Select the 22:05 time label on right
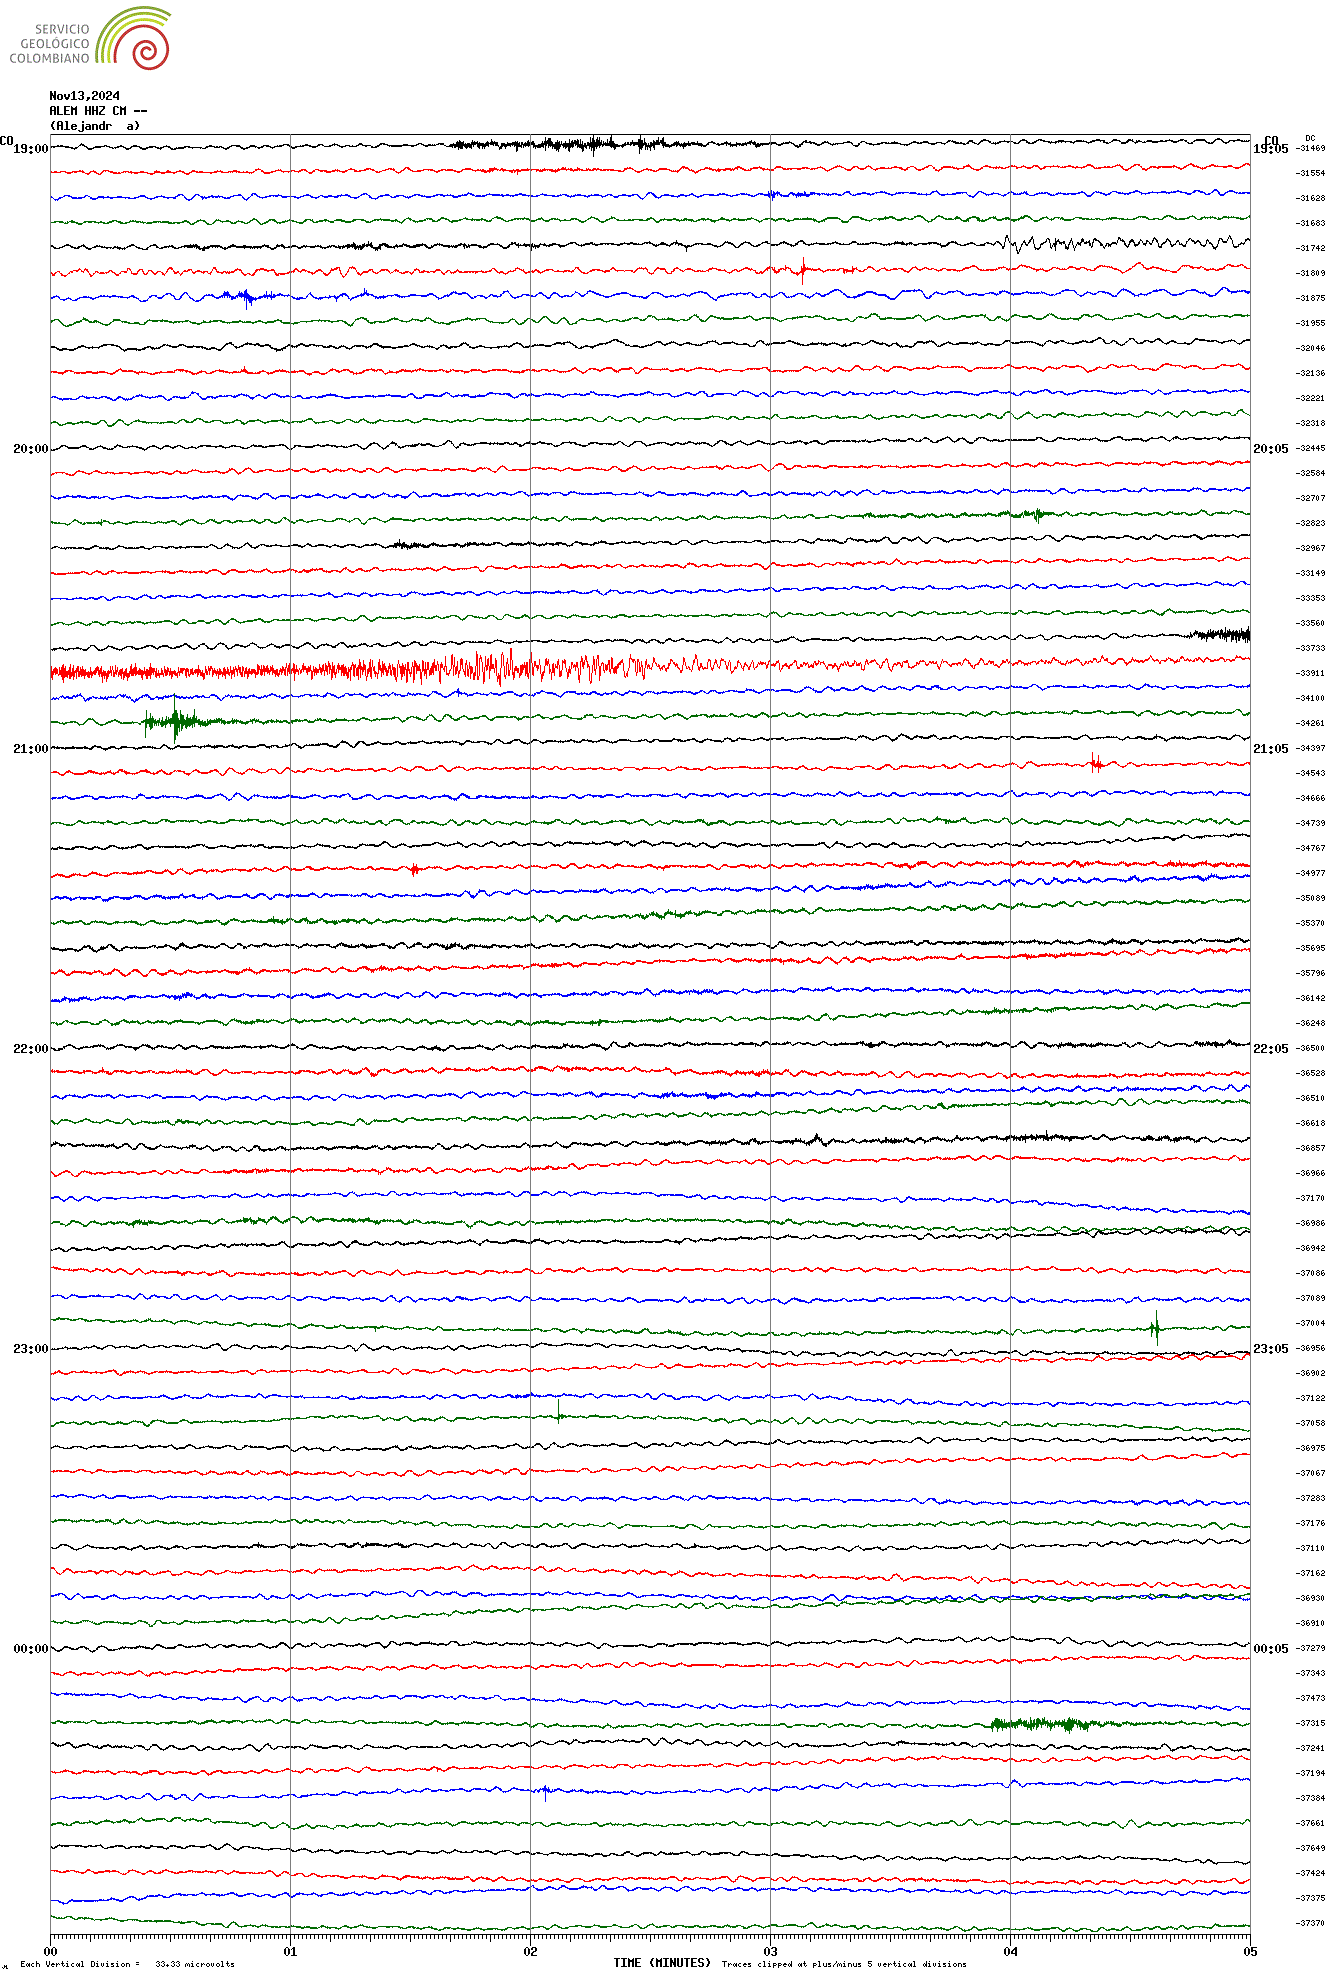1330x1978 pixels. [x=1270, y=1049]
